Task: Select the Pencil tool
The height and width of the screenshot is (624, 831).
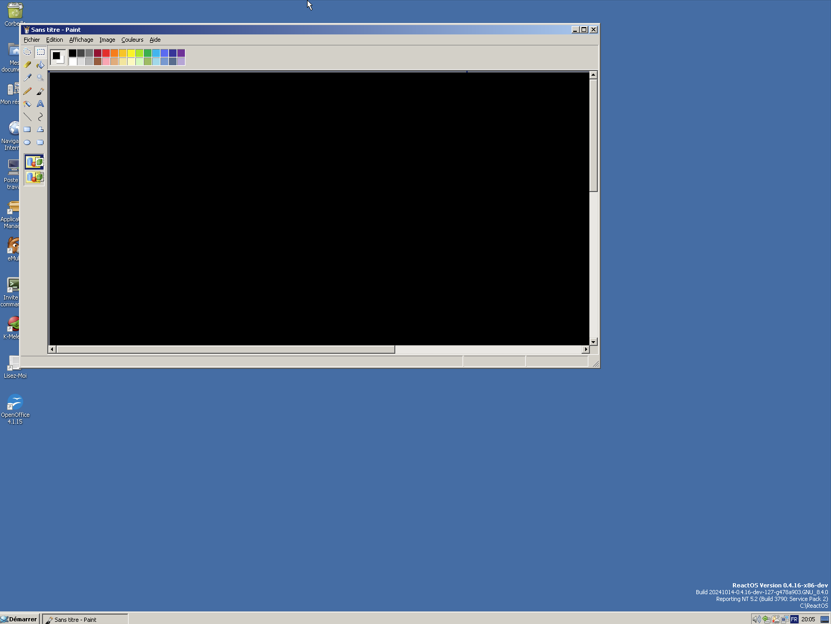Action: (27, 91)
